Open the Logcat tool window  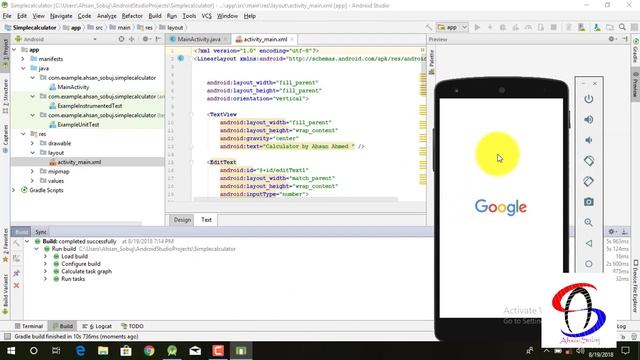(x=97, y=326)
